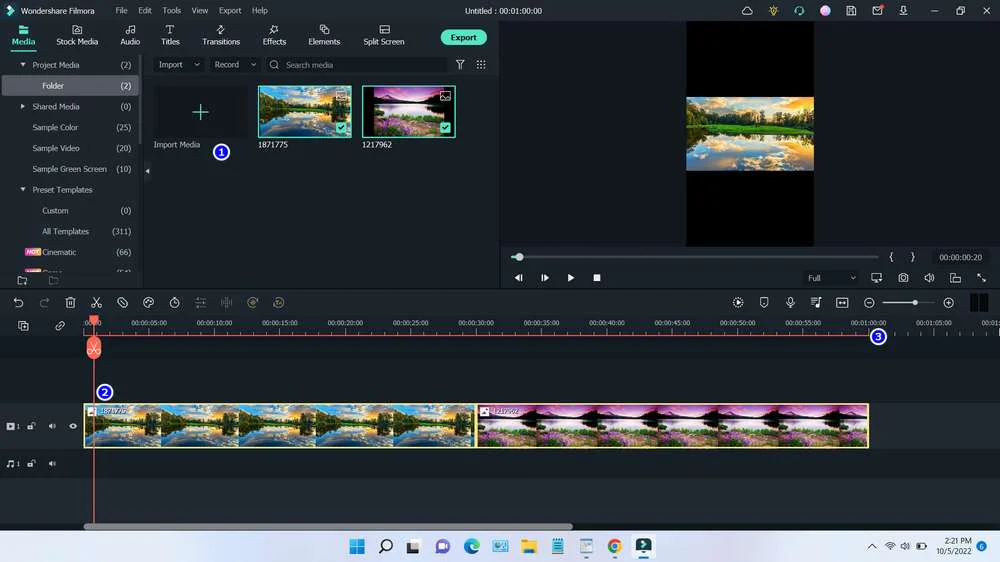
Task: Select the 1217962 clip on the timeline
Action: point(673,426)
